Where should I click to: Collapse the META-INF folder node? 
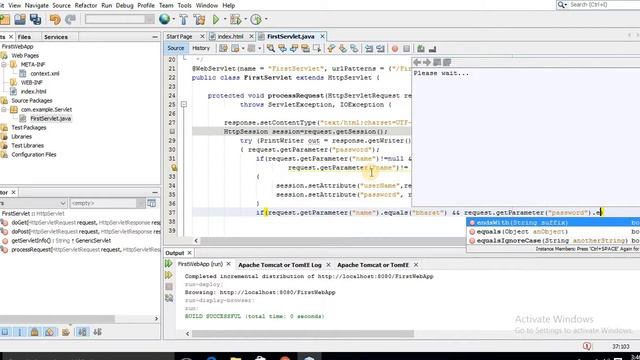4,64
